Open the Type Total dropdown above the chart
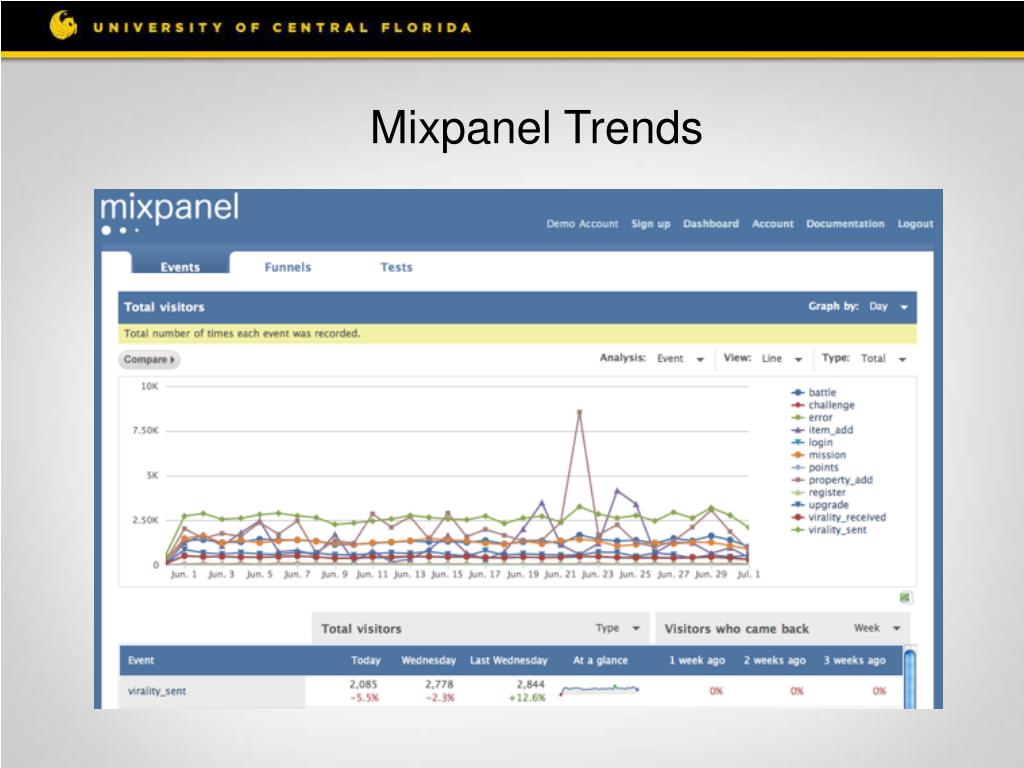Viewport: 1024px width, 768px height. [x=883, y=359]
